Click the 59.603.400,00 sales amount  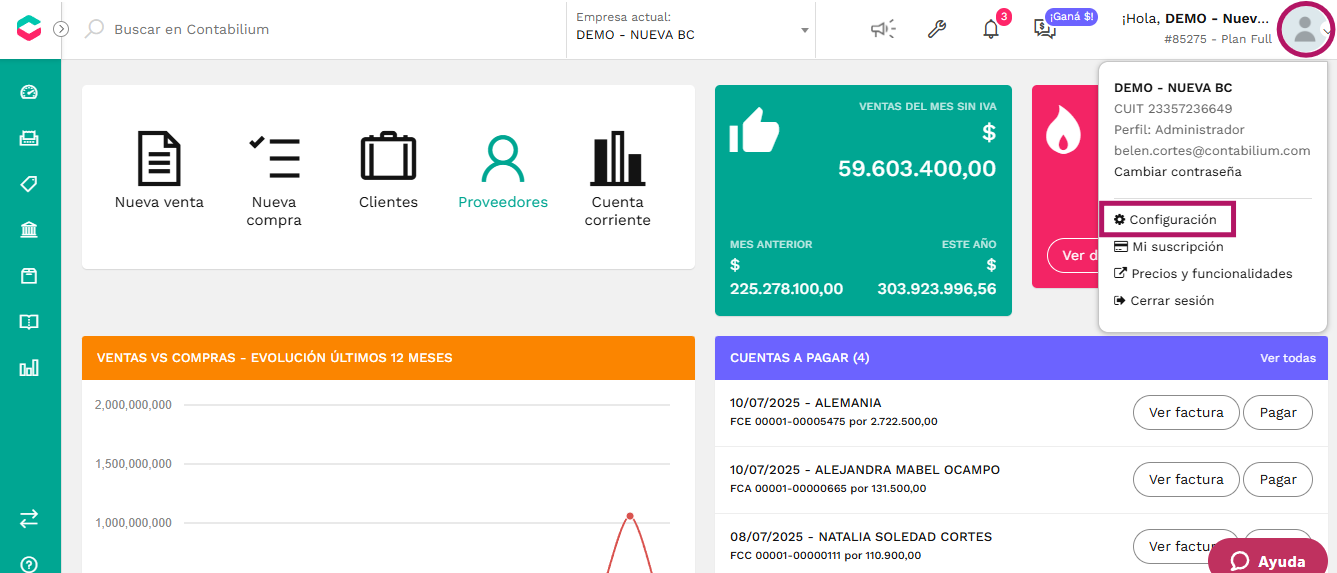point(917,169)
